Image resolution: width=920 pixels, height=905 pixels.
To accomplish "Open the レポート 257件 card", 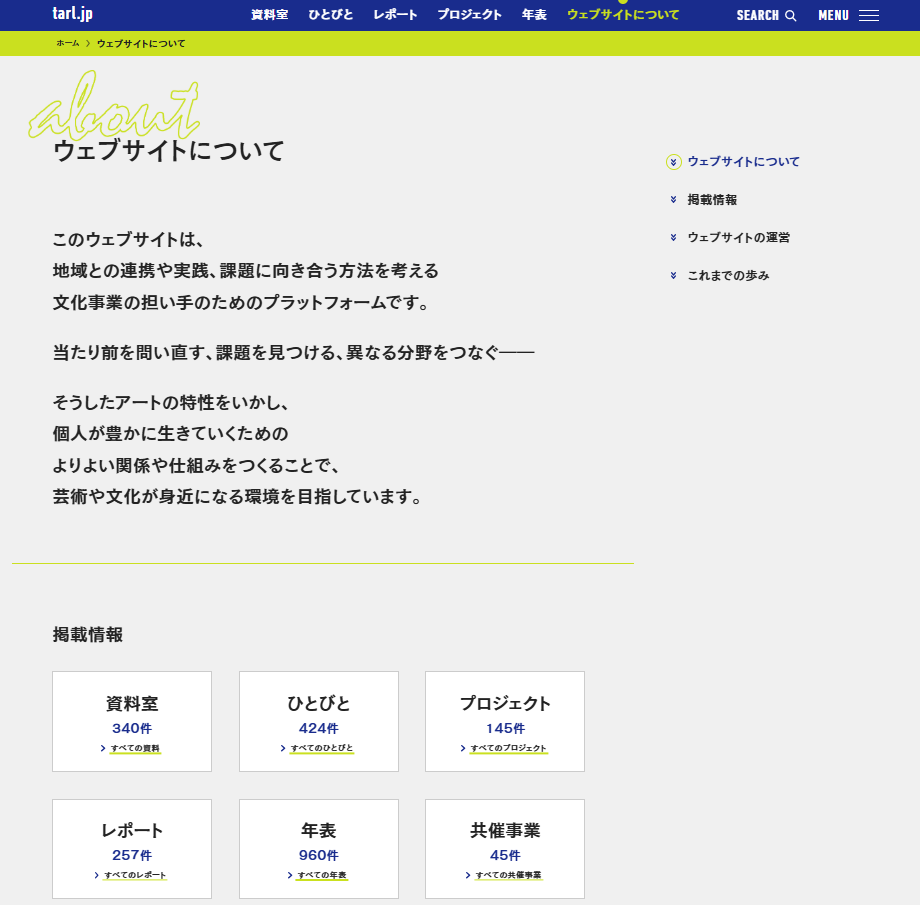I will pyautogui.click(x=132, y=848).
